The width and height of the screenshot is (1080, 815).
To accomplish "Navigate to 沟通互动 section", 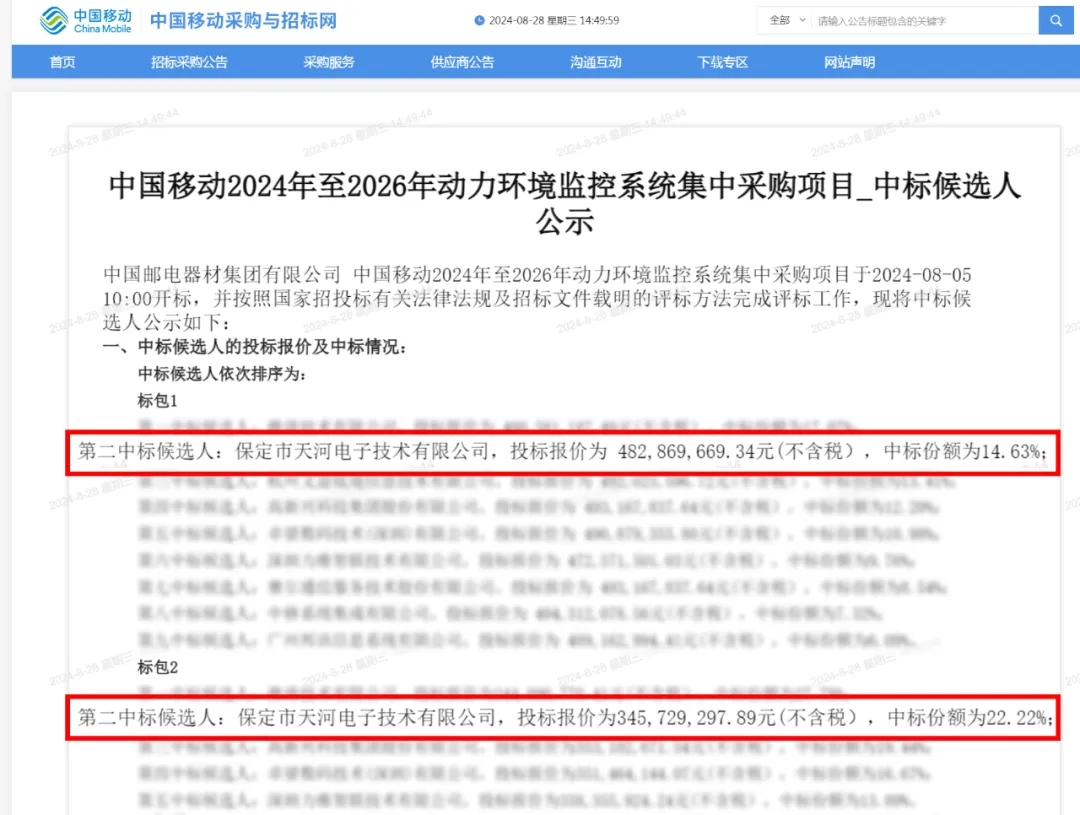I will click(596, 62).
